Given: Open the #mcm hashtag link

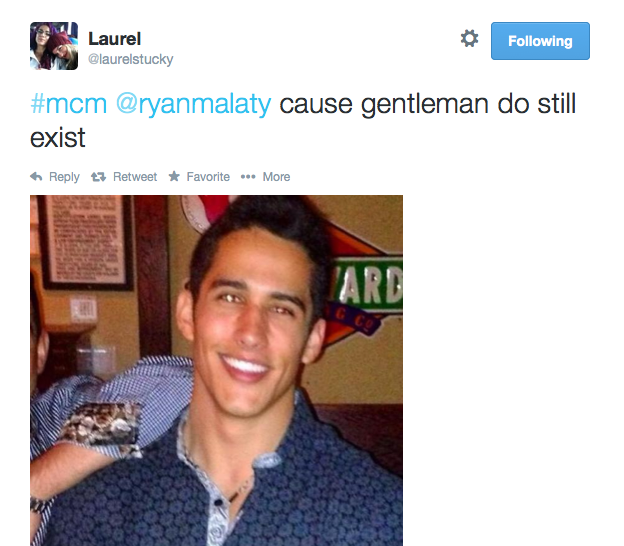Looking at the screenshot, I should click(68, 104).
